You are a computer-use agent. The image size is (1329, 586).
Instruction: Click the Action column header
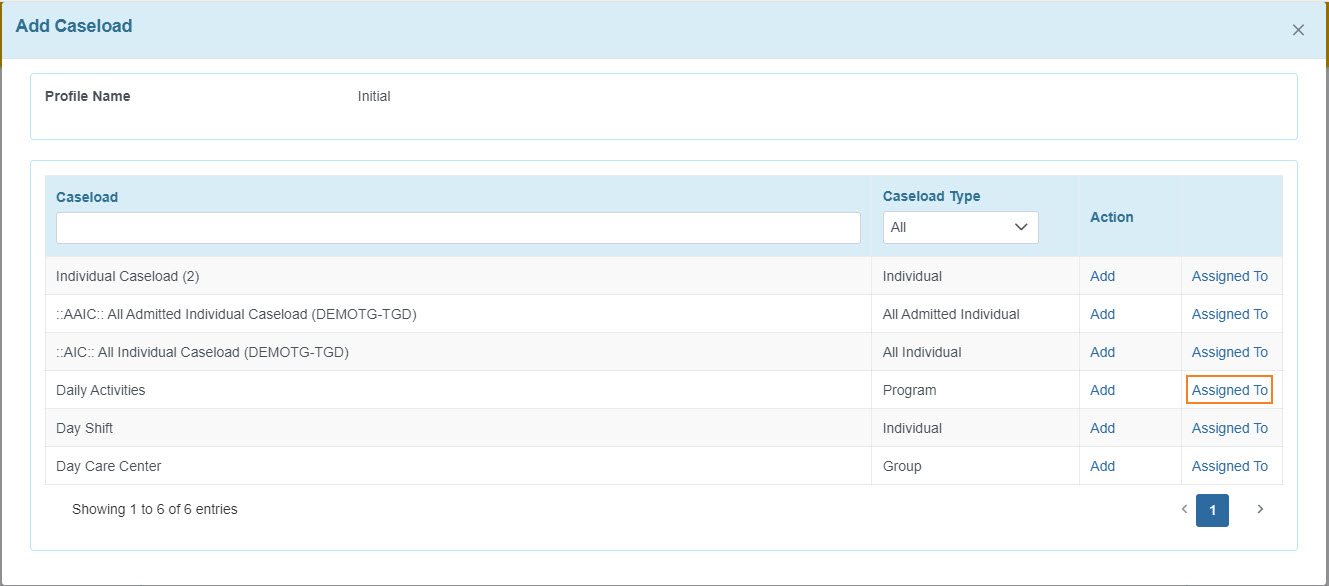[x=1111, y=217]
